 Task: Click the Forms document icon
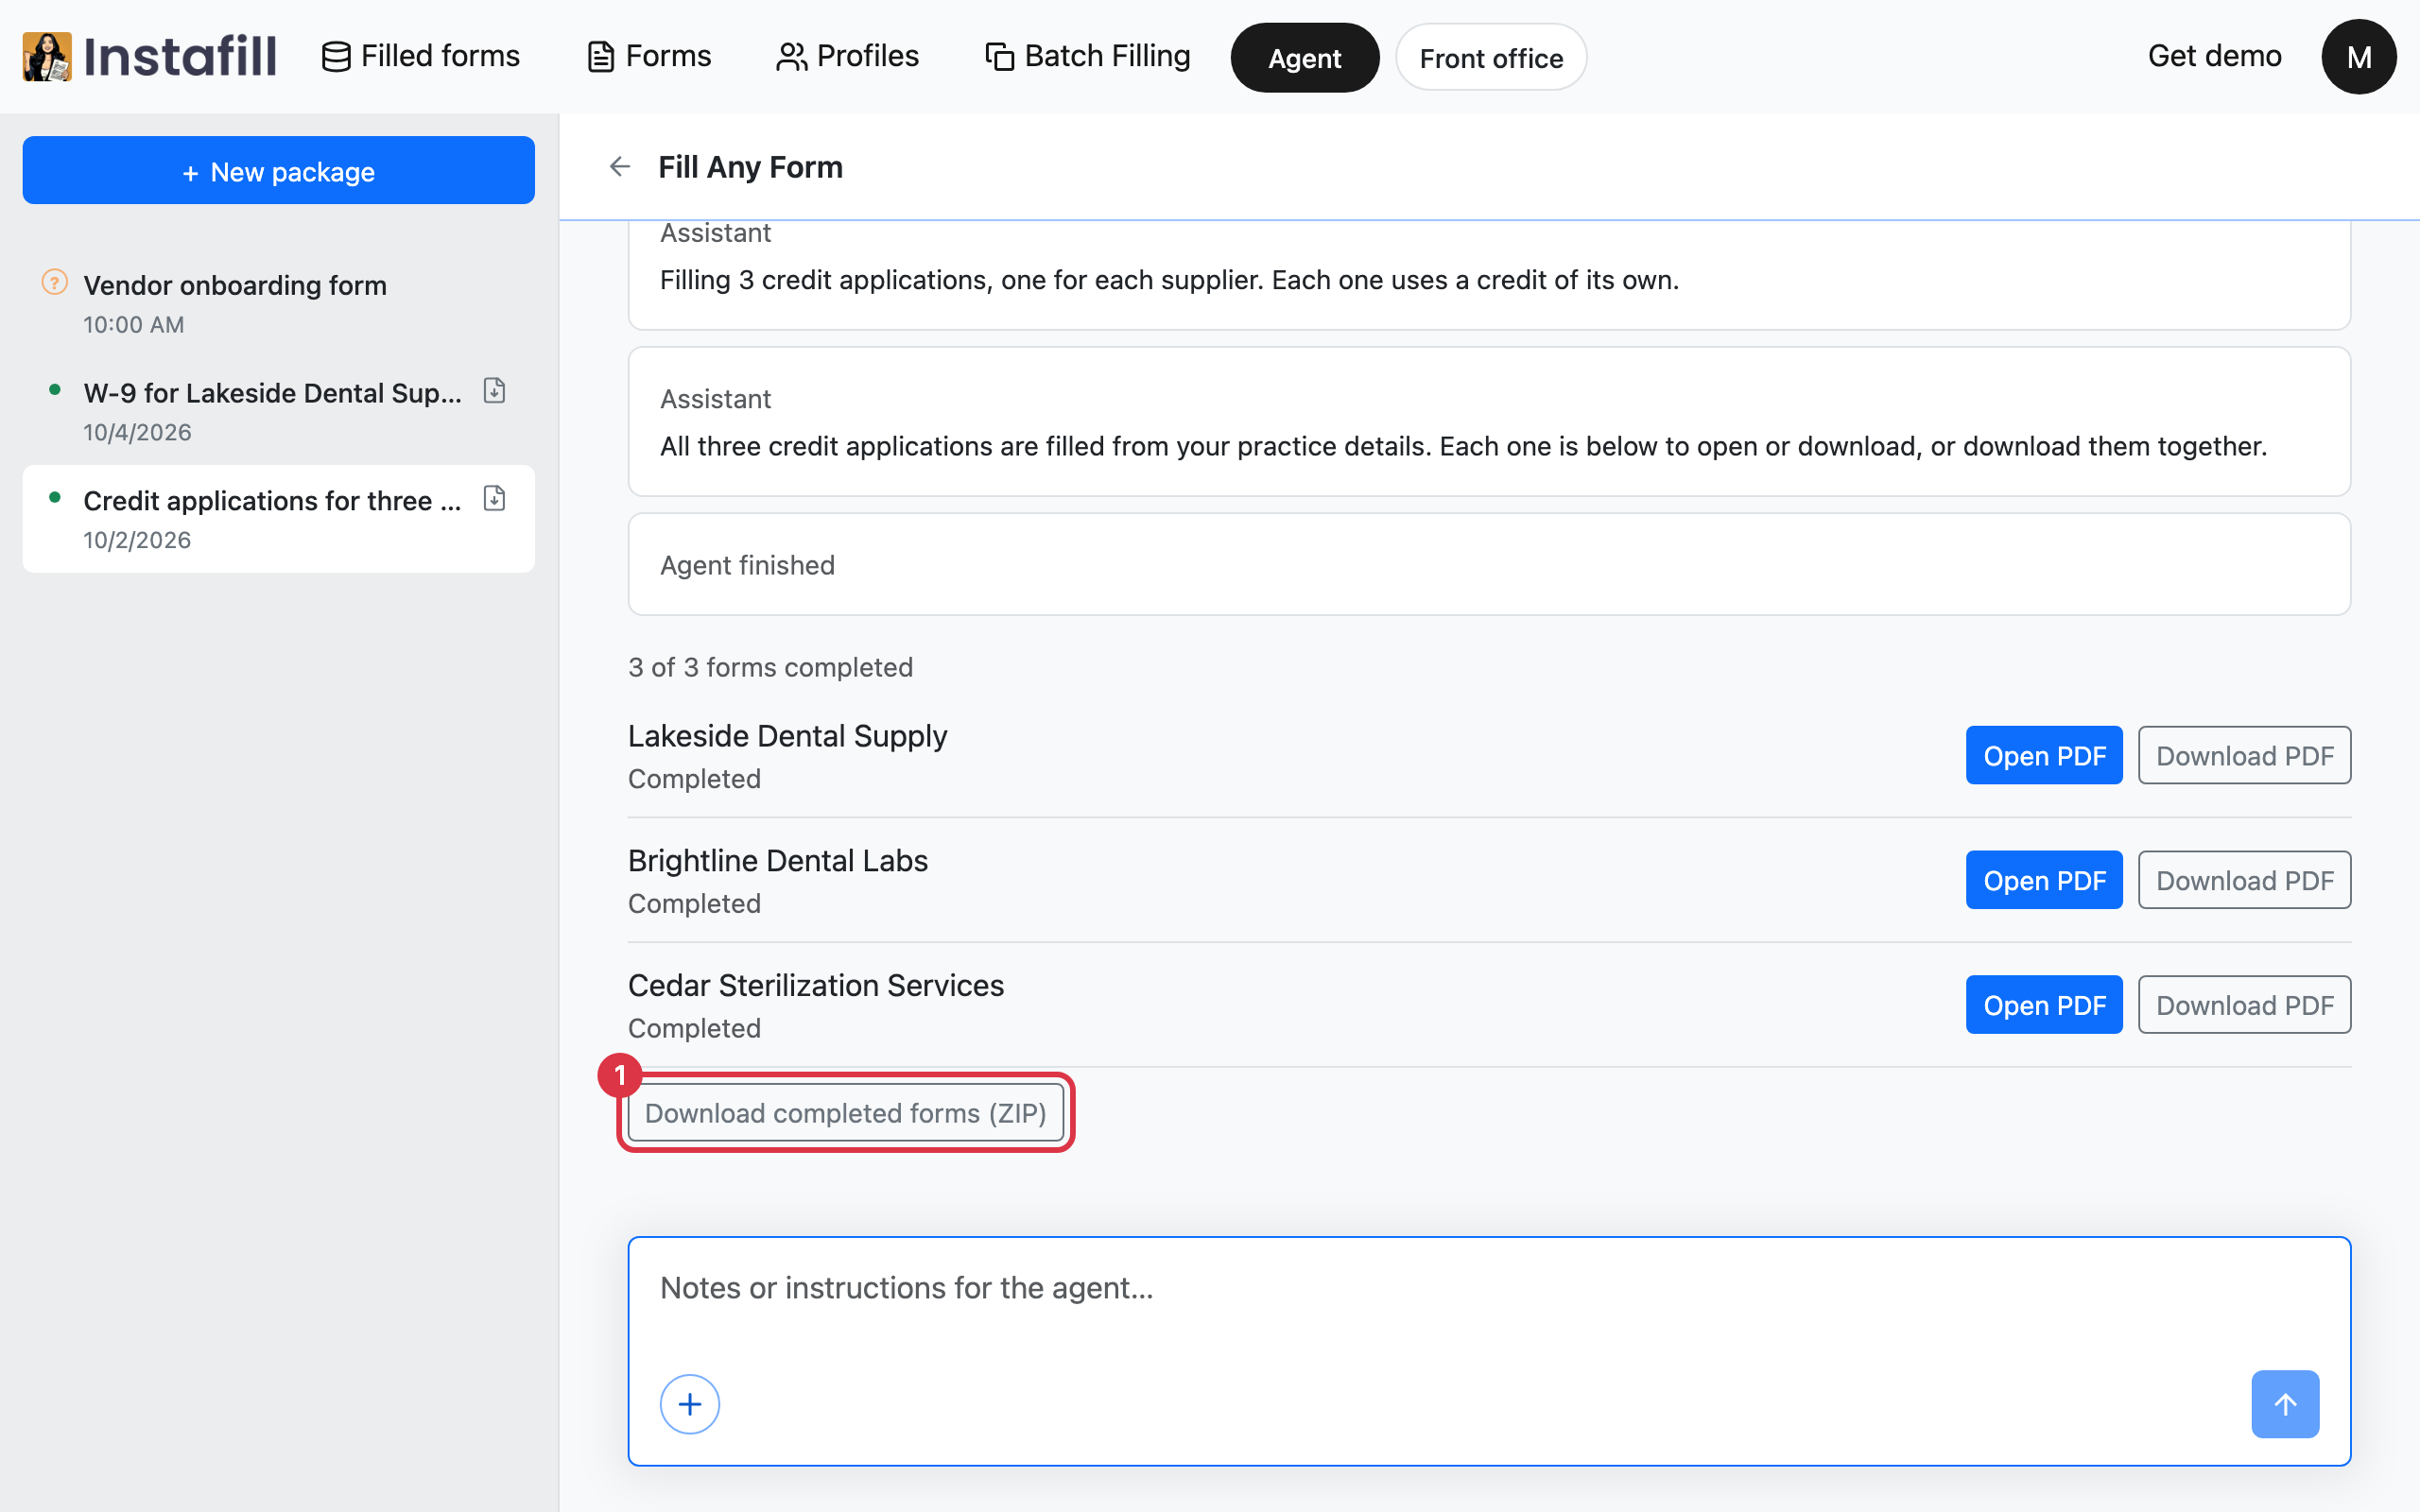coord(600,57)
